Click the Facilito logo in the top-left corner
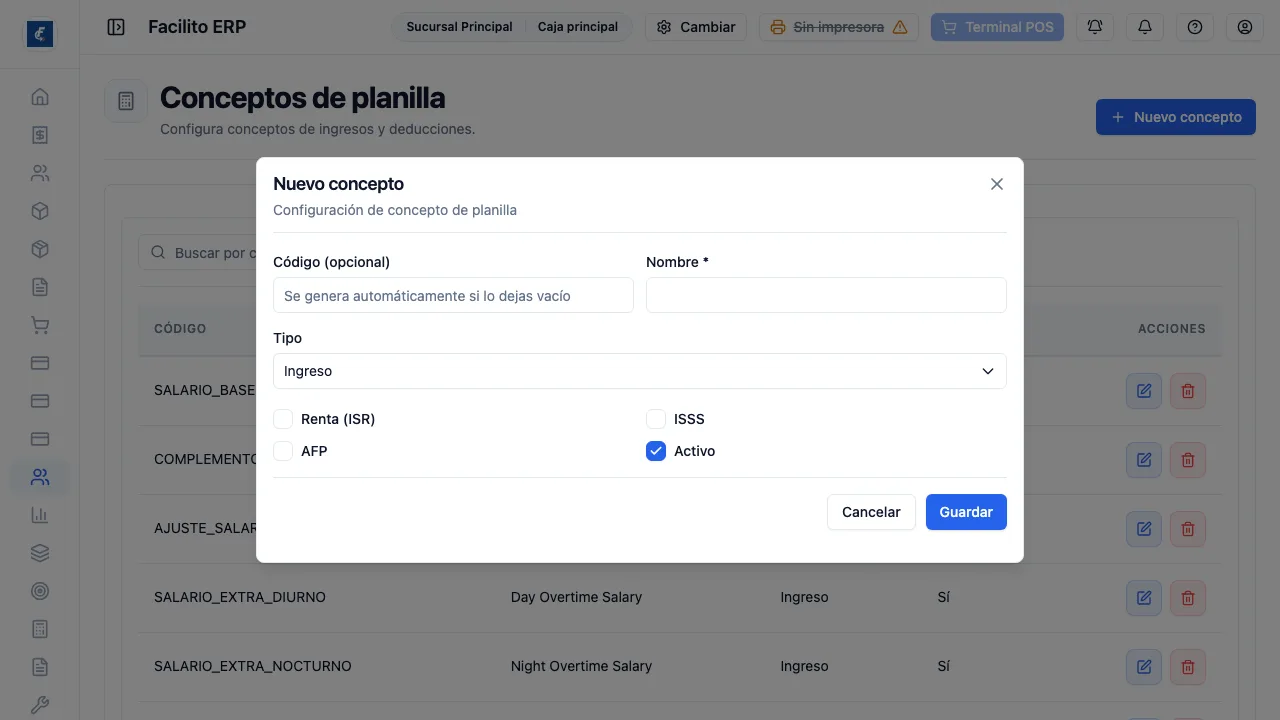Viewport: 1280px width, 720px height. 40,34
